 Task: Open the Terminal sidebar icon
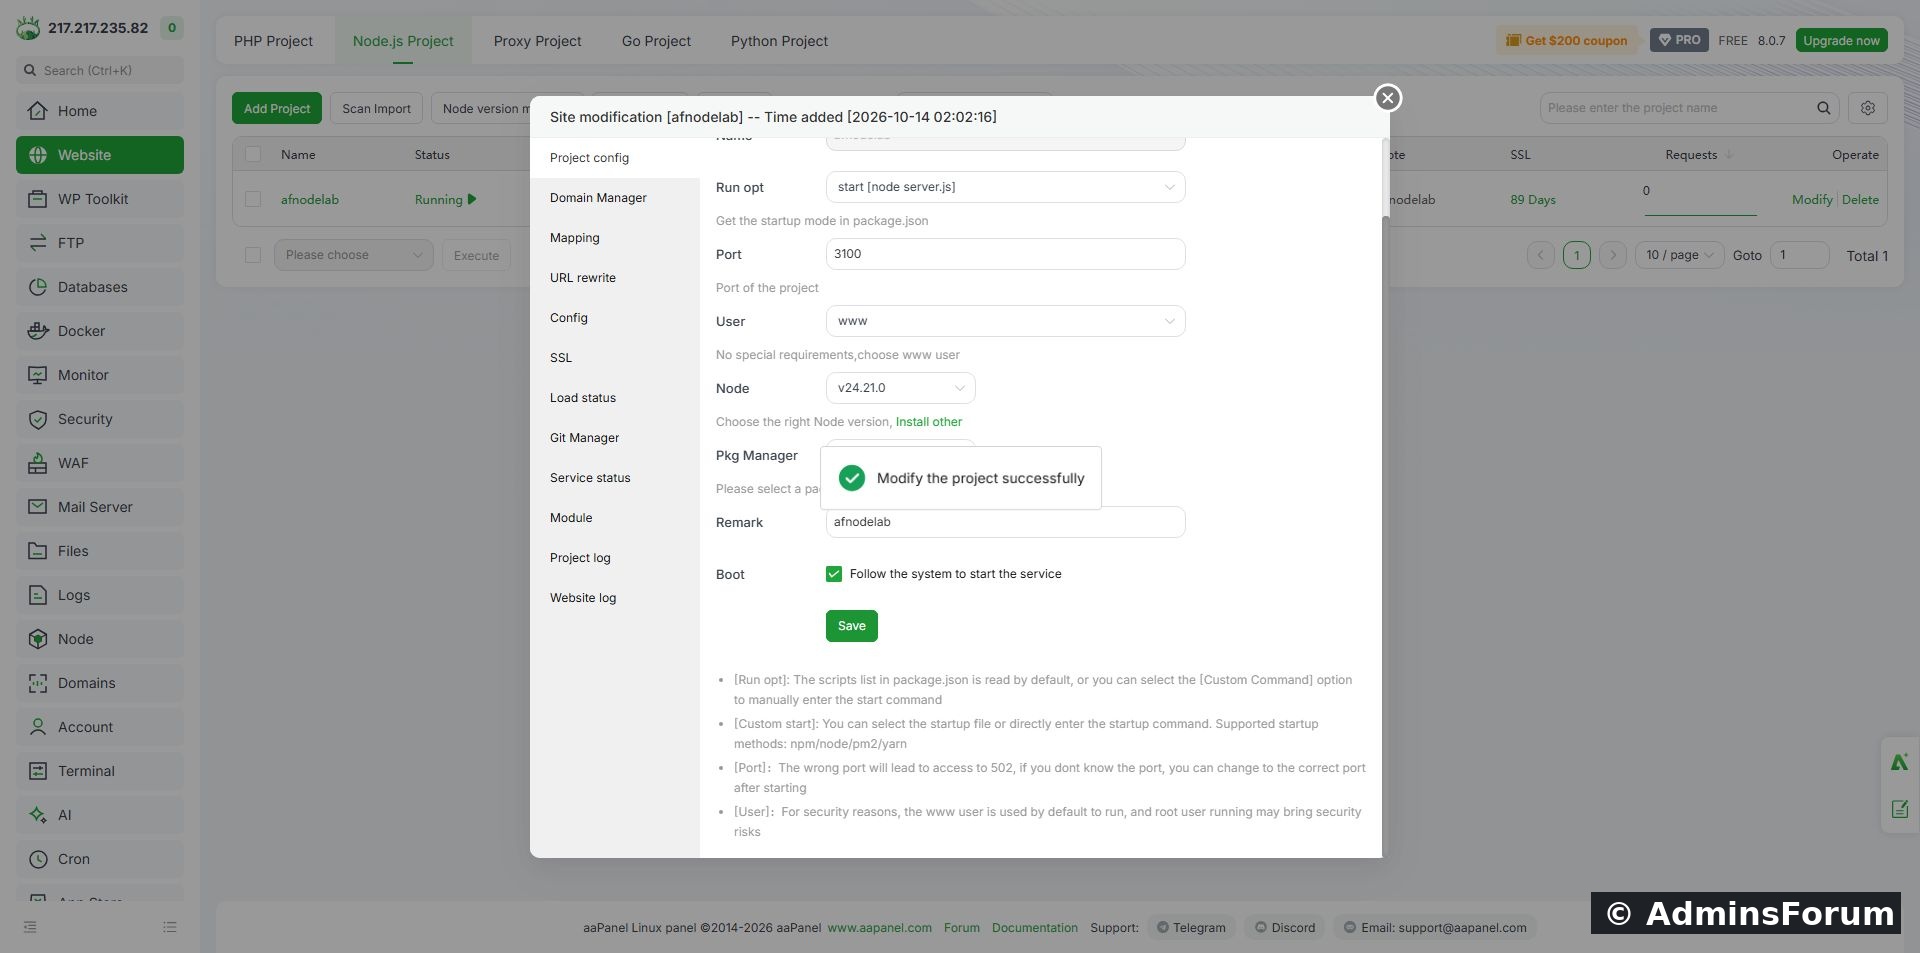point(38,771)
